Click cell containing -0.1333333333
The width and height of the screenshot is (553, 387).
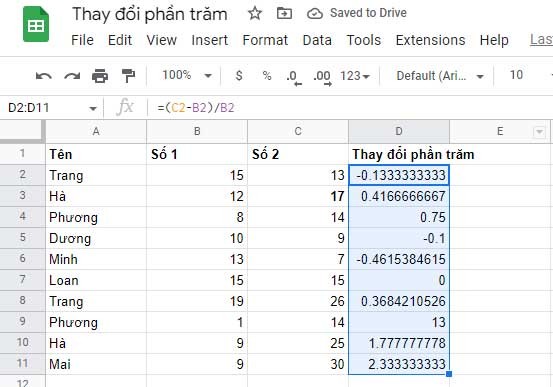point(399,175)
